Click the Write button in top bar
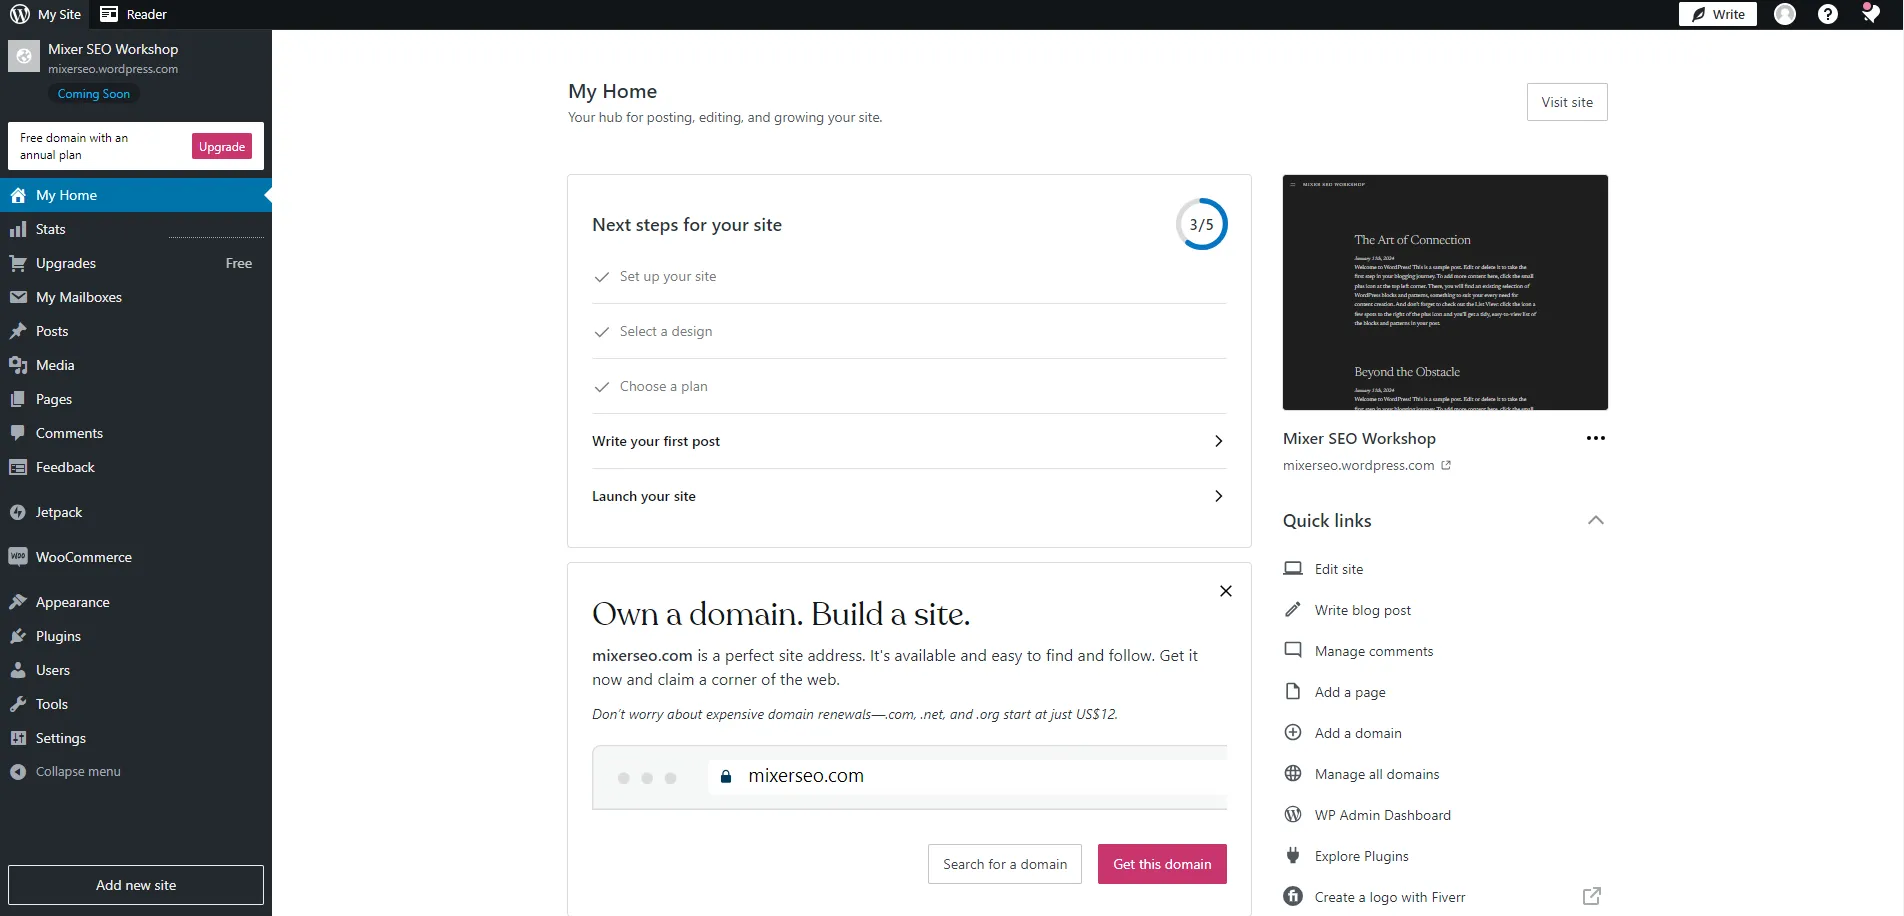This screenshot has width=1904, height=916. point(1718,14)
